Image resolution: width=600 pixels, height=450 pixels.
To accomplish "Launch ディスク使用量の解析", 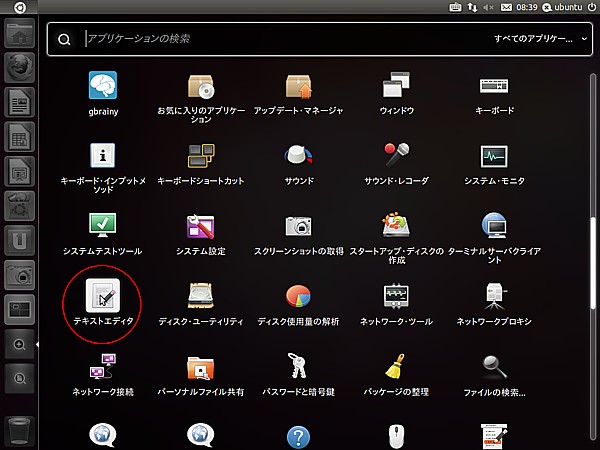I will coord(298,304).
